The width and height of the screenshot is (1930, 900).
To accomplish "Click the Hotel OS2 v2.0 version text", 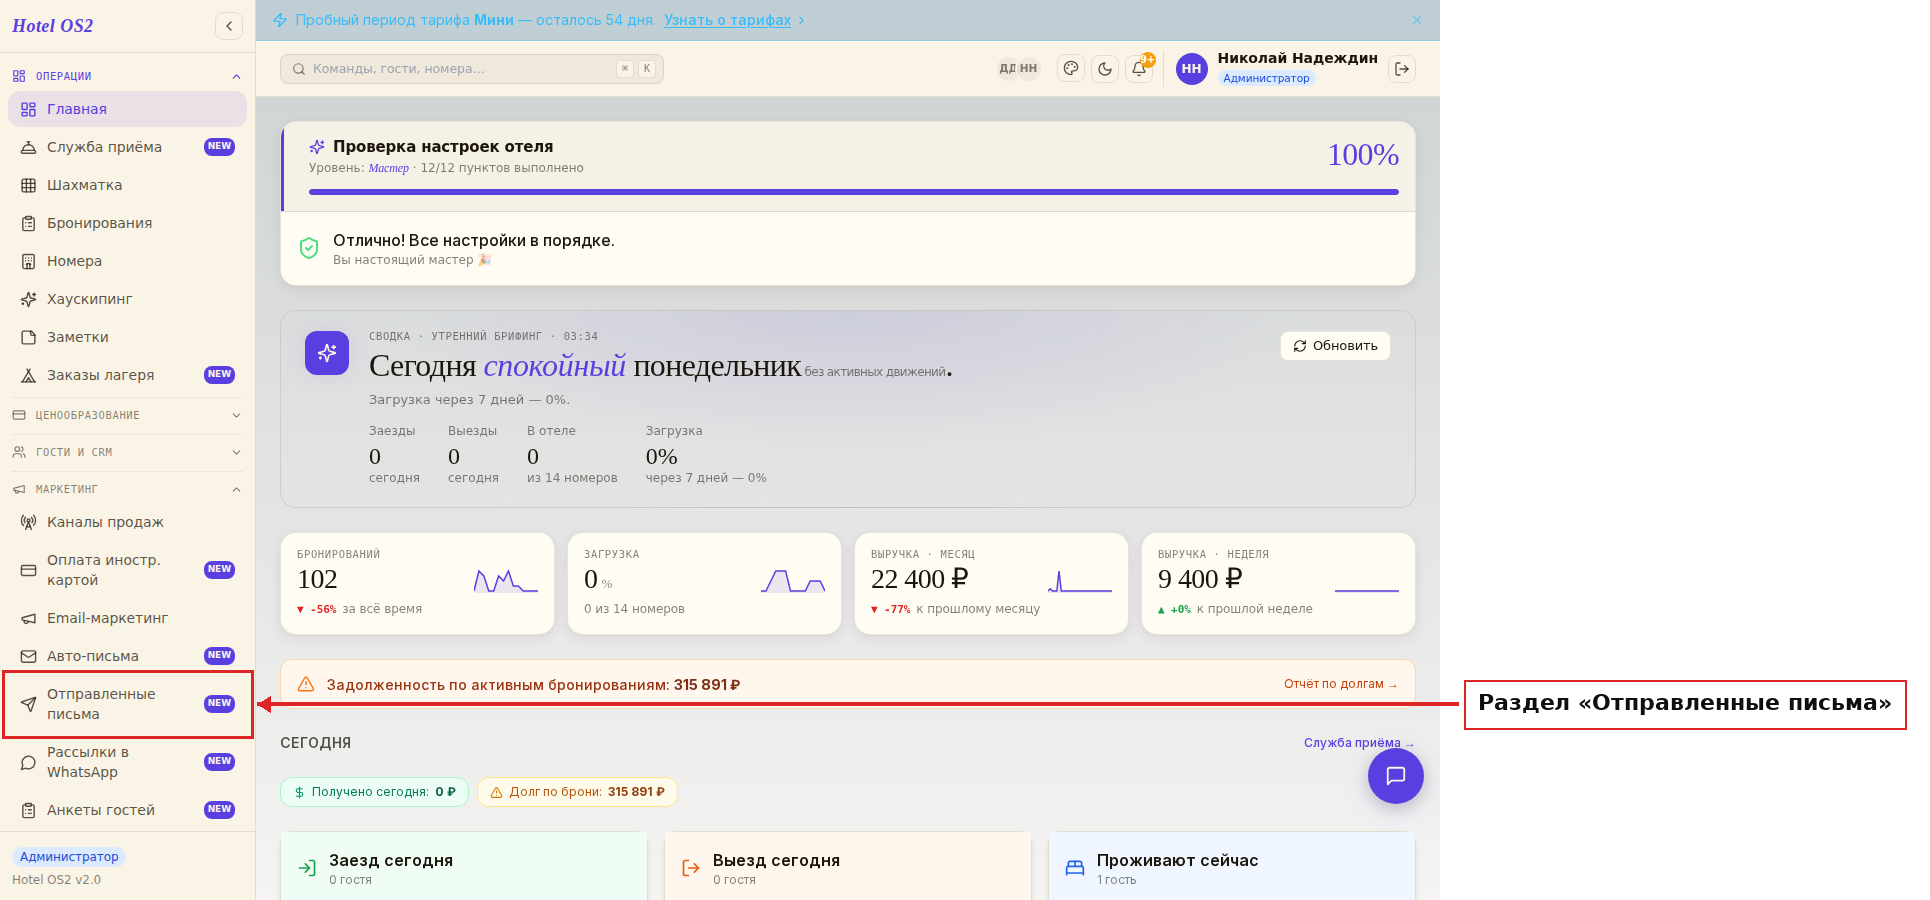I will click(x=56, y=880).
